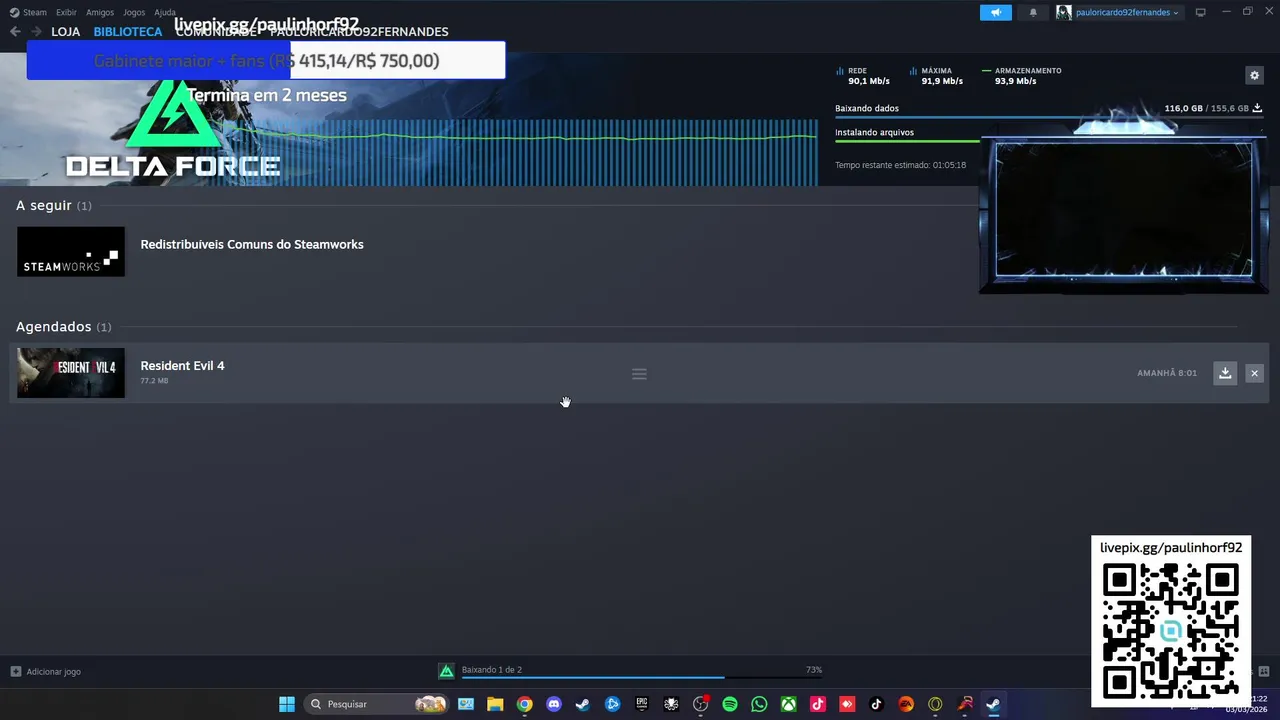Image resolution: width=1280 pixels, height=720 pixels.
Task: Click the A seguir section header
Action: pyautogui.click(x=54, y=205)
